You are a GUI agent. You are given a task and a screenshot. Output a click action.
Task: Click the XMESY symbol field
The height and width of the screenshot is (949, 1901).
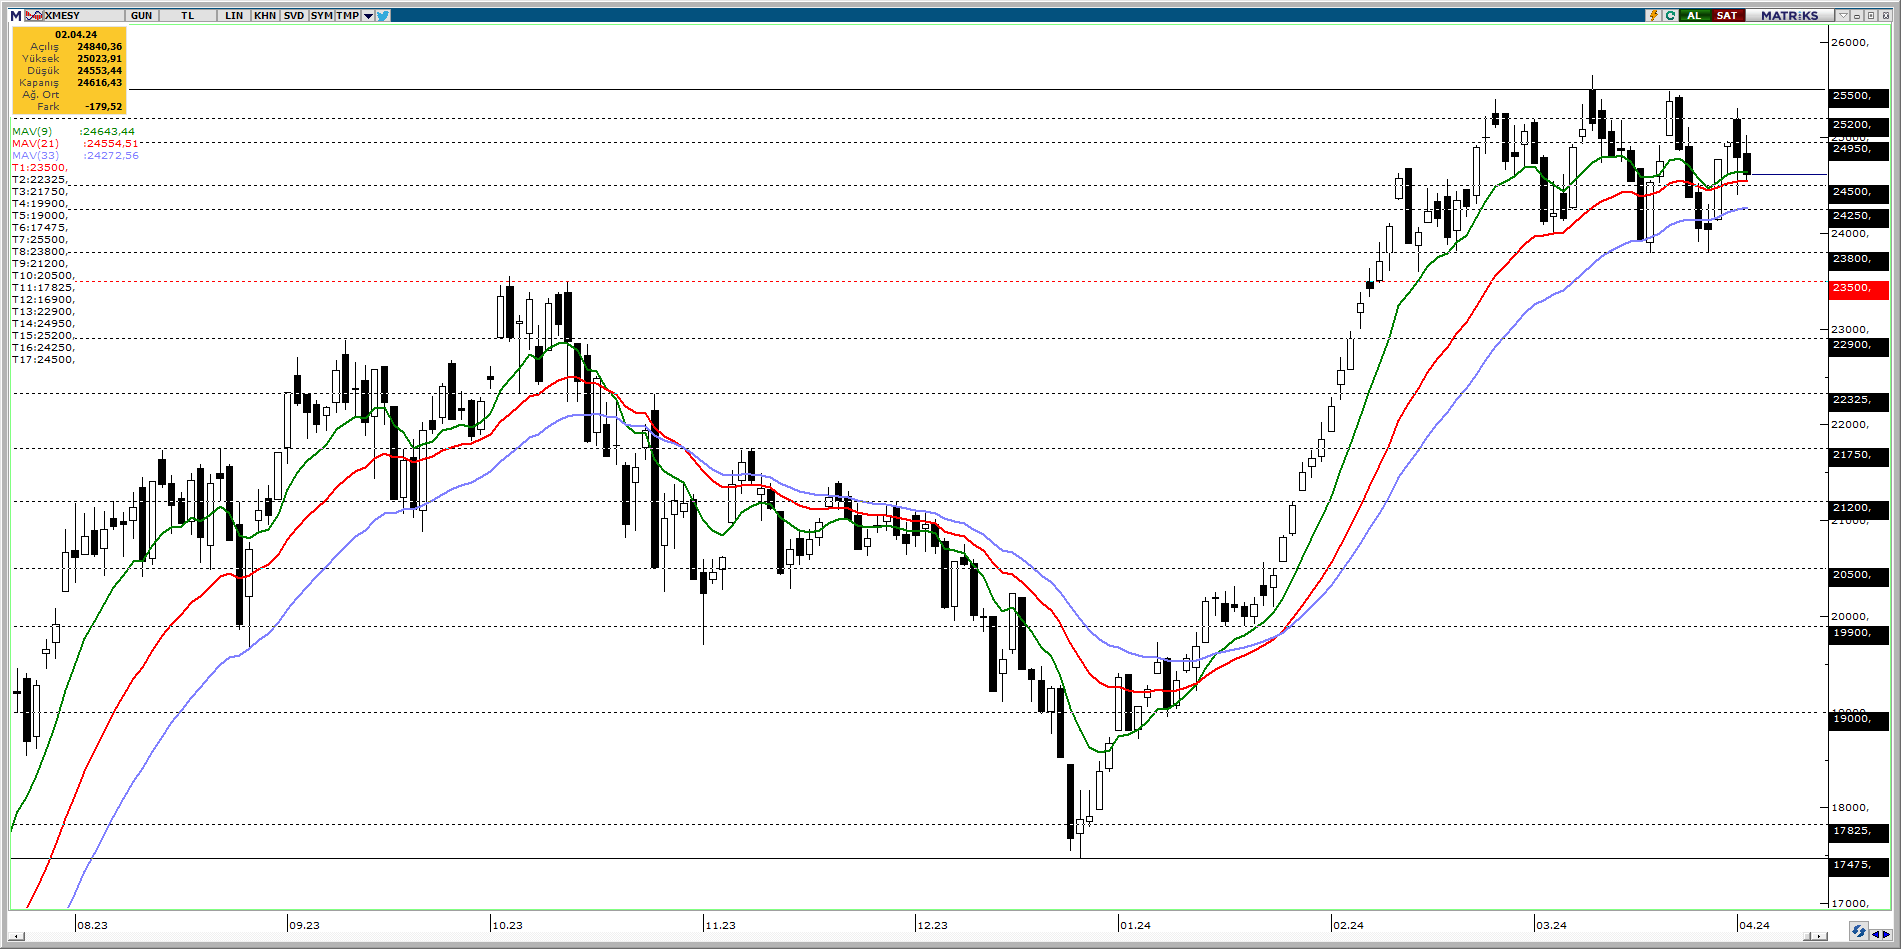pos(85,15)
